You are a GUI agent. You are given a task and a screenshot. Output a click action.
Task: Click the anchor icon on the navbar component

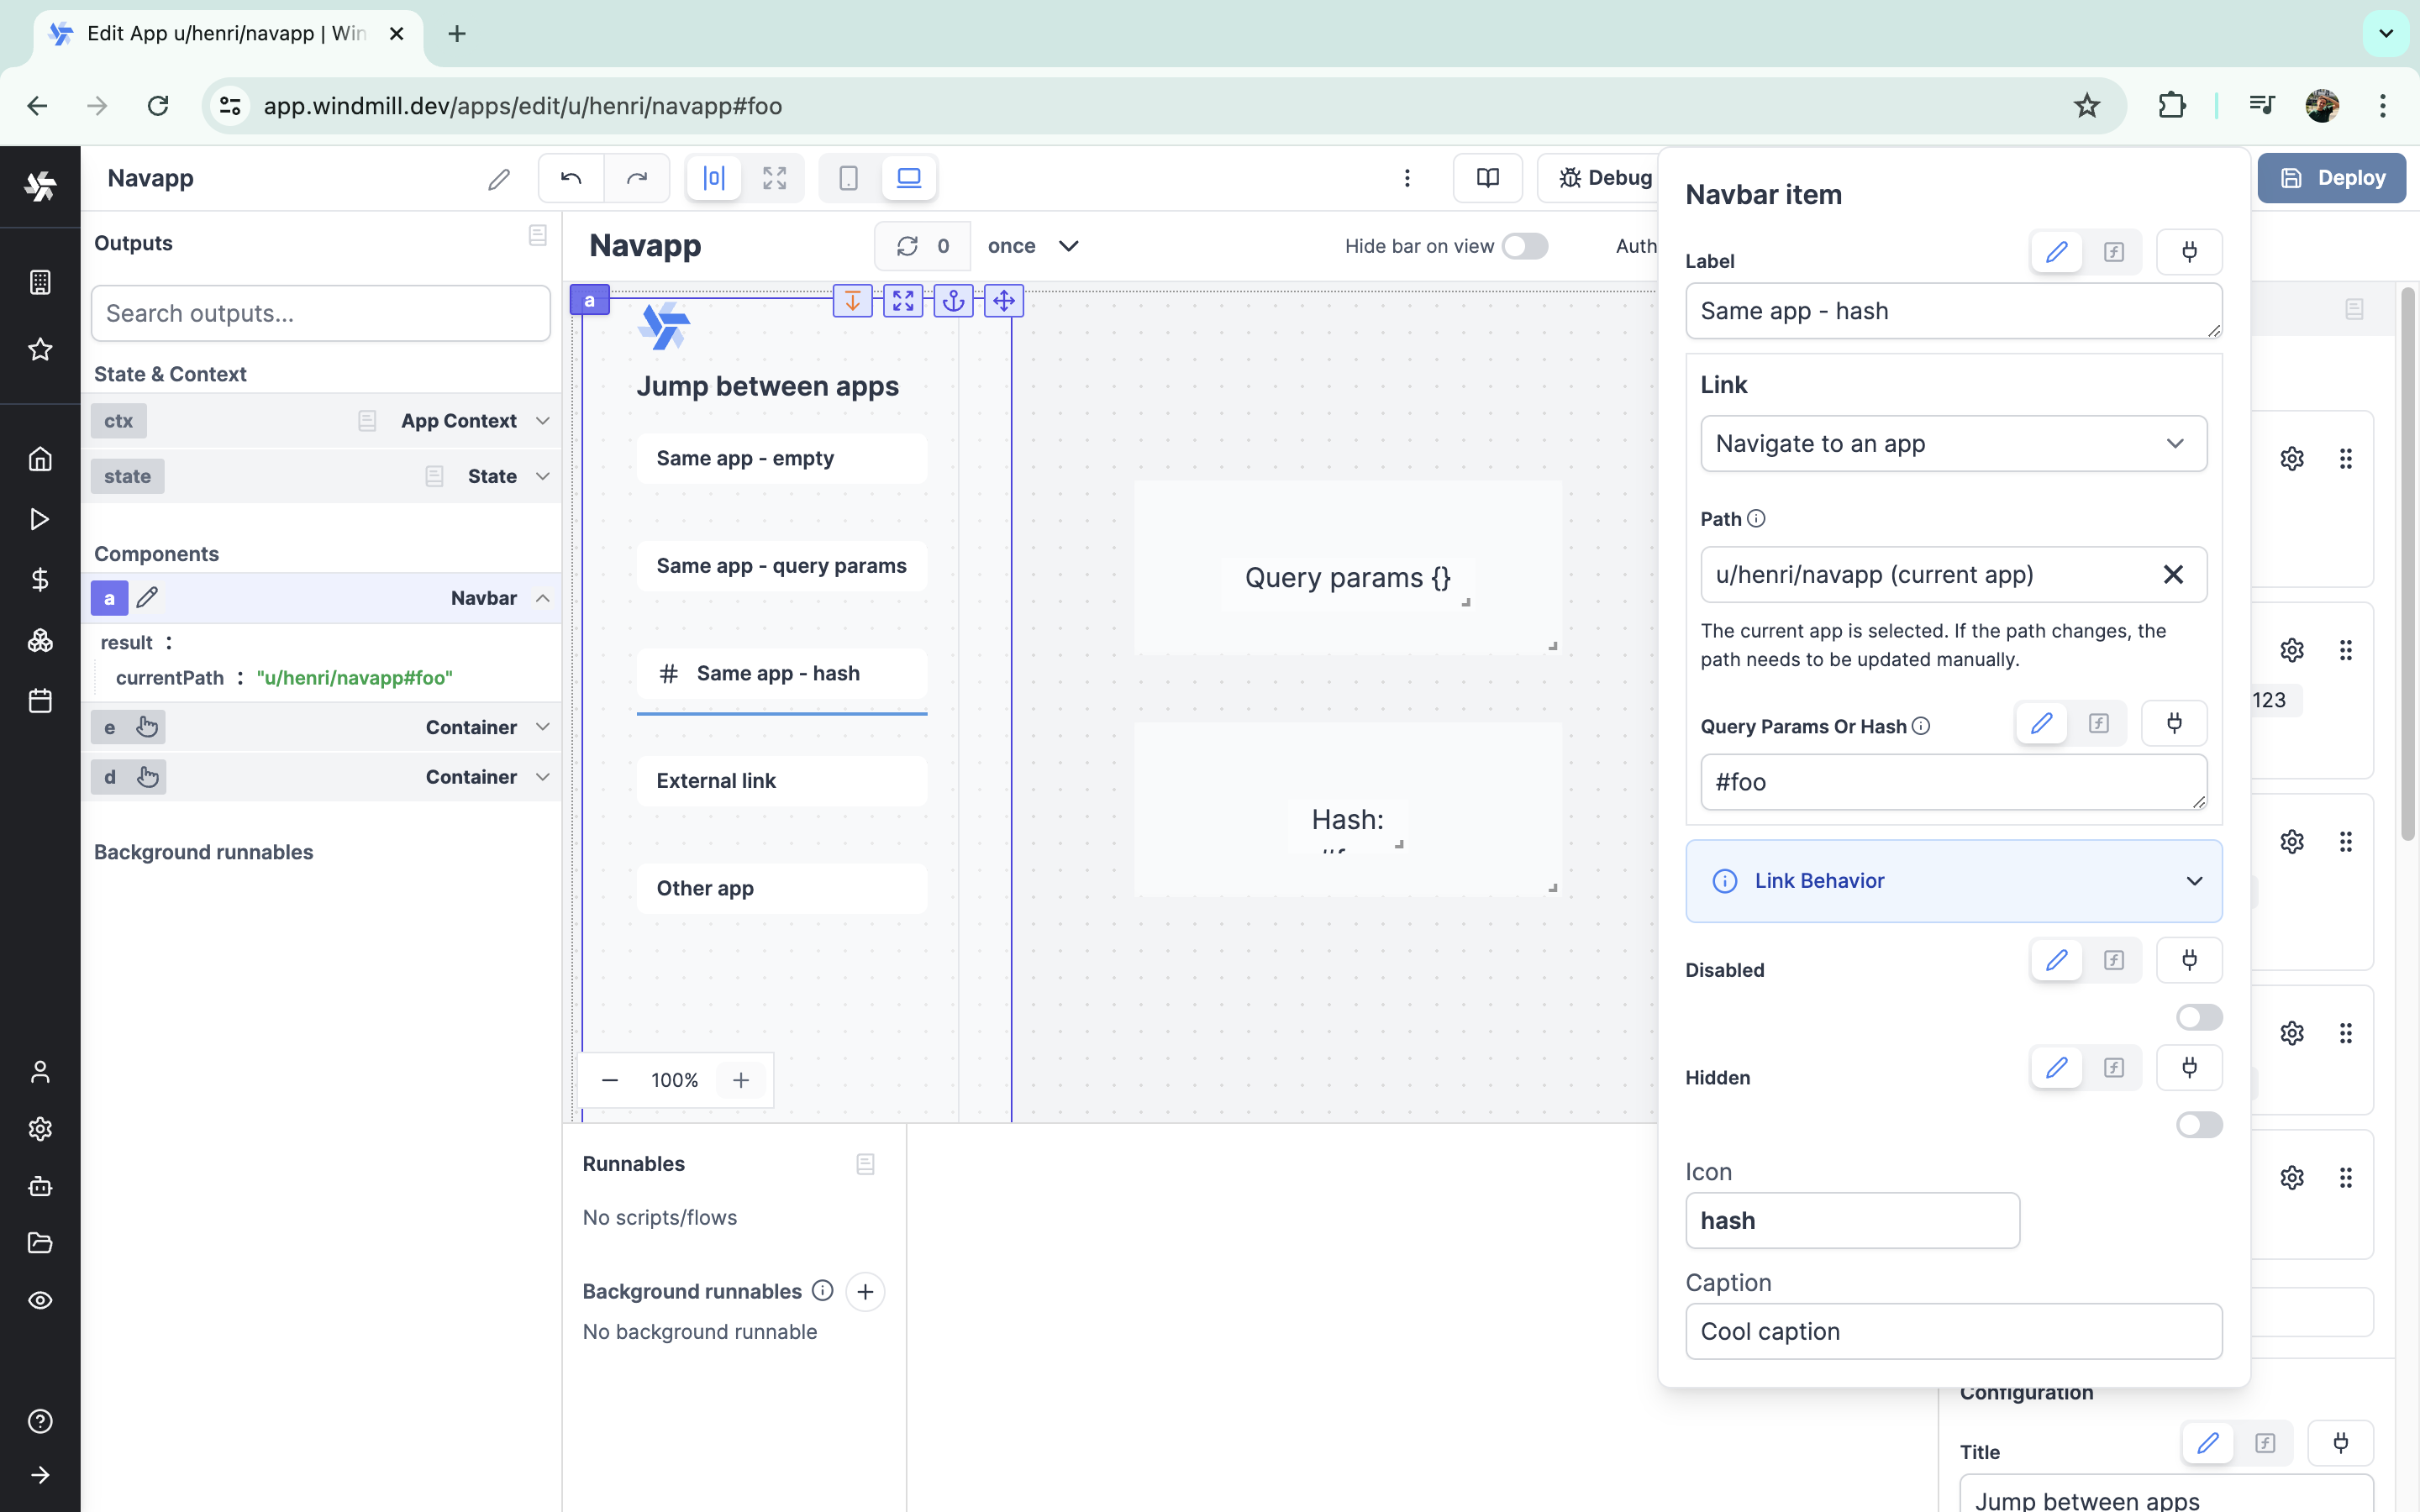coord(953,300)
